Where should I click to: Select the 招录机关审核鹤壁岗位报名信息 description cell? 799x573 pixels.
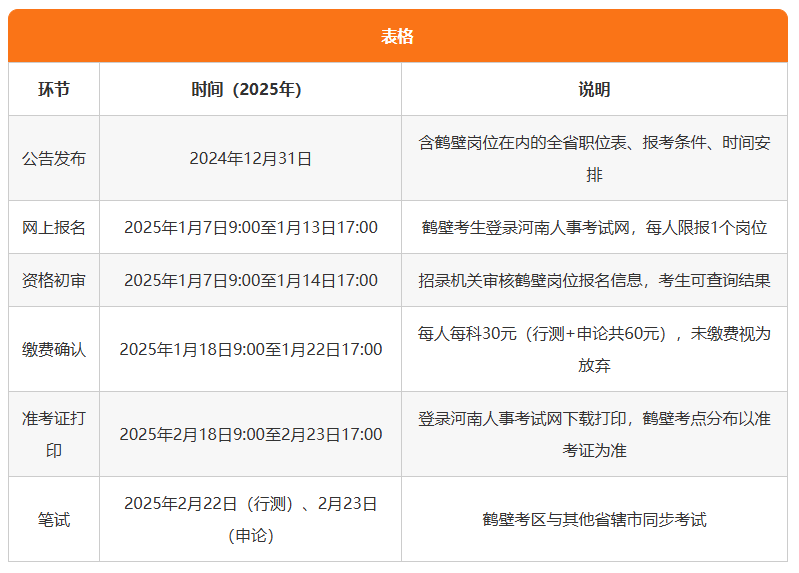pyautogui.click(x=594, y=280)
